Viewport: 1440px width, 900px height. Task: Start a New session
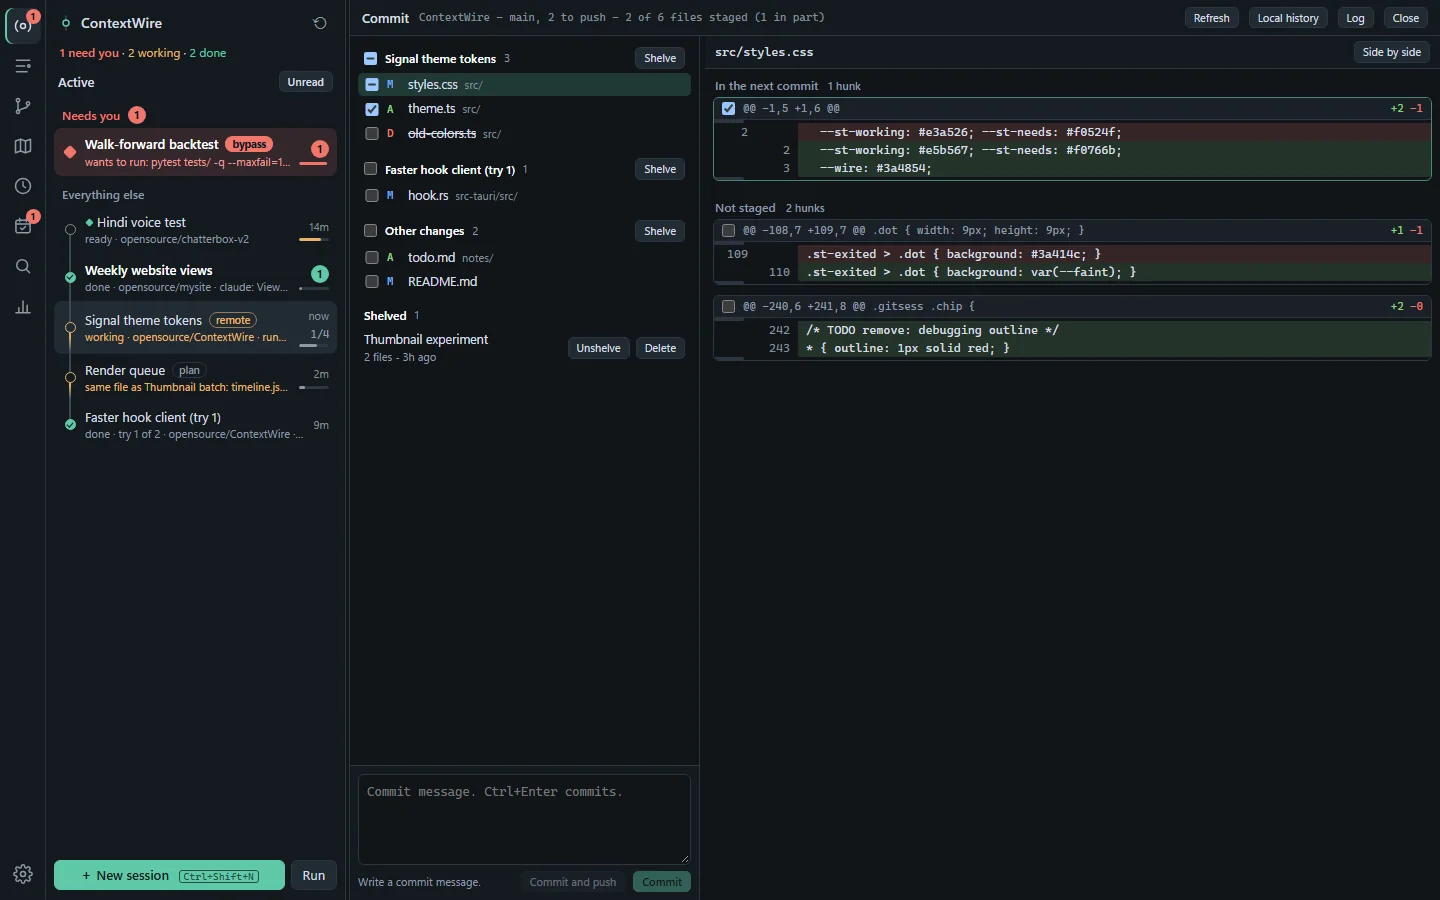coord(169,875)
